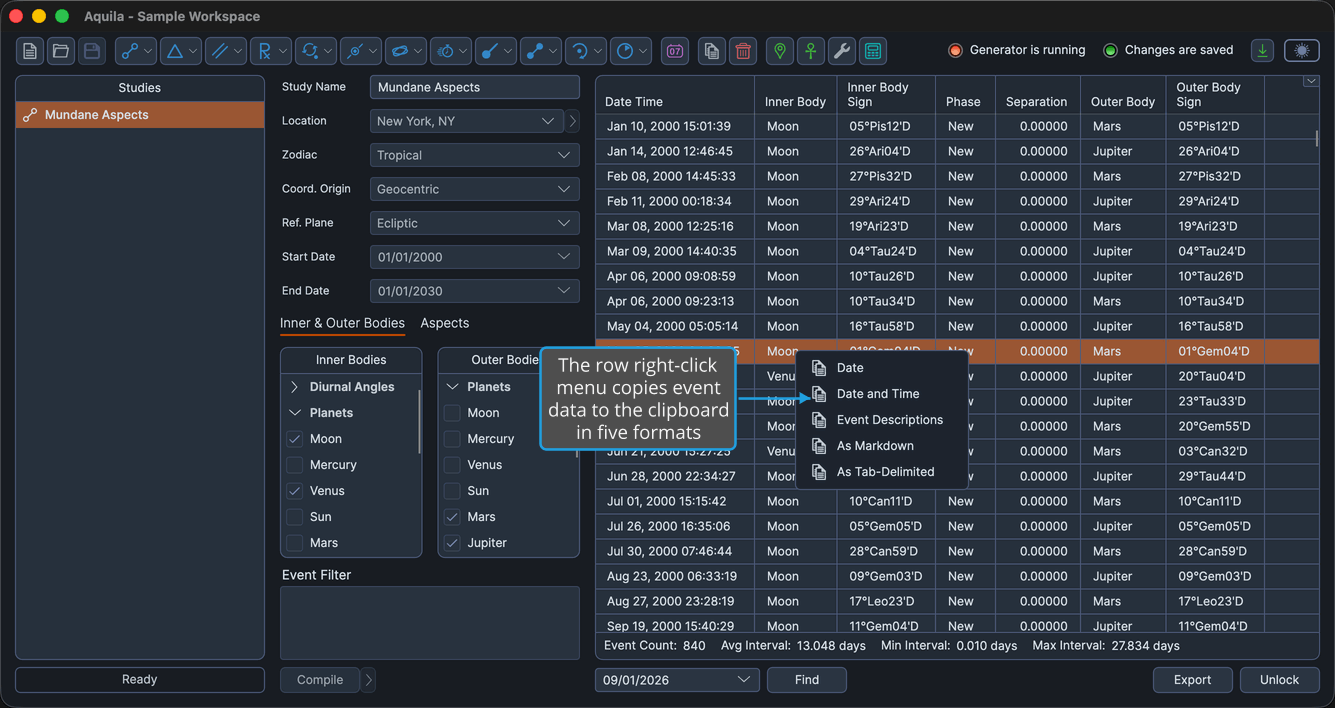This screenshot has width=1335, height=708.
Task: Click the purple calendar 07 icon
Action: 675,51
